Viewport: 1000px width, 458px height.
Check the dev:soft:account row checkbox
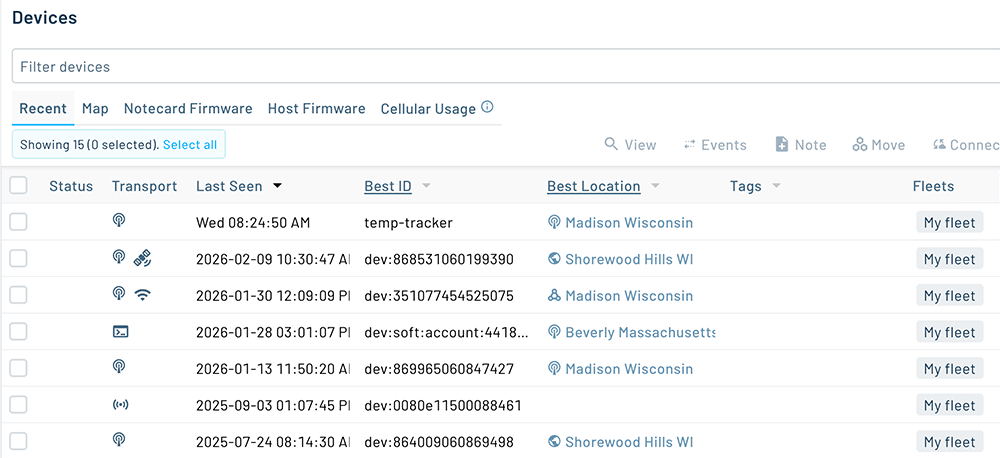click(18, 331)
